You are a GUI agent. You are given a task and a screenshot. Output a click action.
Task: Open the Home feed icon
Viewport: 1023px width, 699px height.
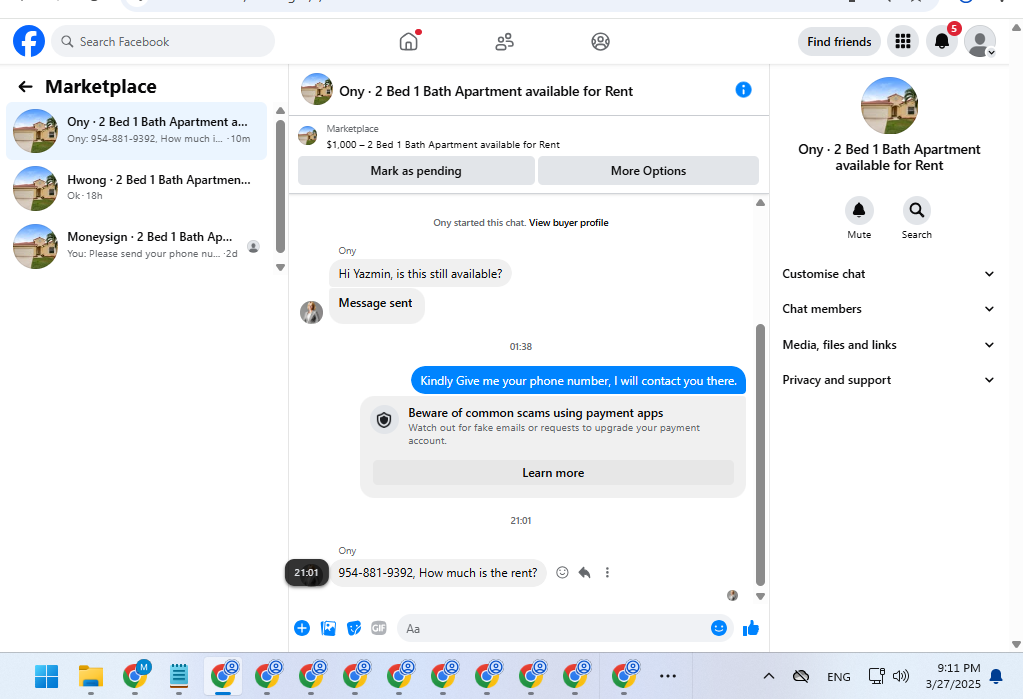point(408,41)
